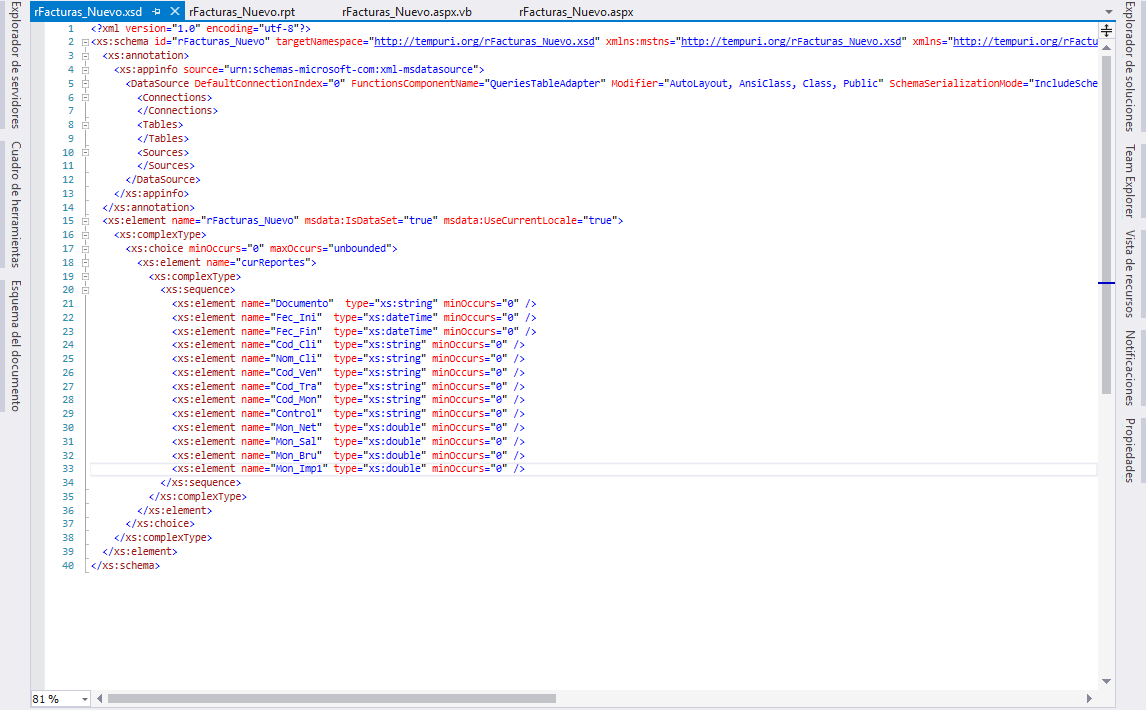Viewport: 1146px width, 710px height.
Task: Close the rFacturas_Nuevo.xsd tab
Action: [175, 11]
